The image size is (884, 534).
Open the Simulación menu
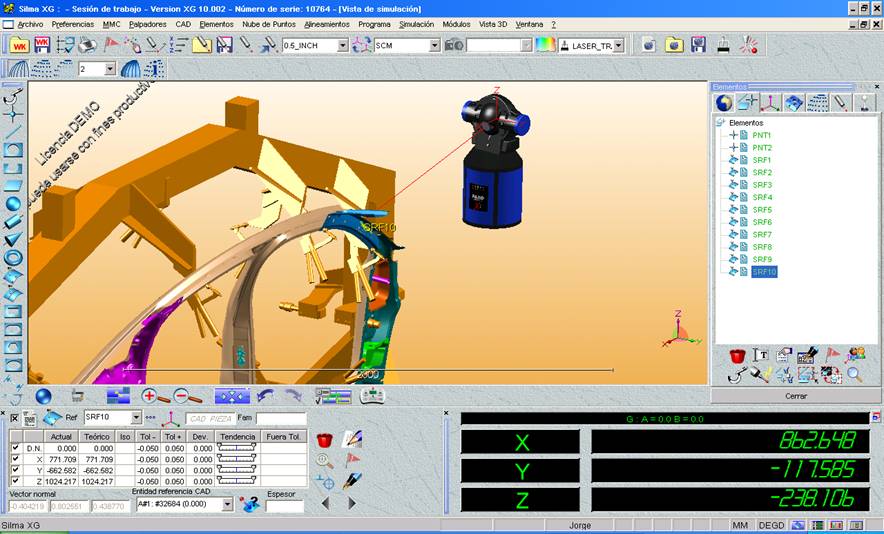pyautogui.click(x=417, y=24)
